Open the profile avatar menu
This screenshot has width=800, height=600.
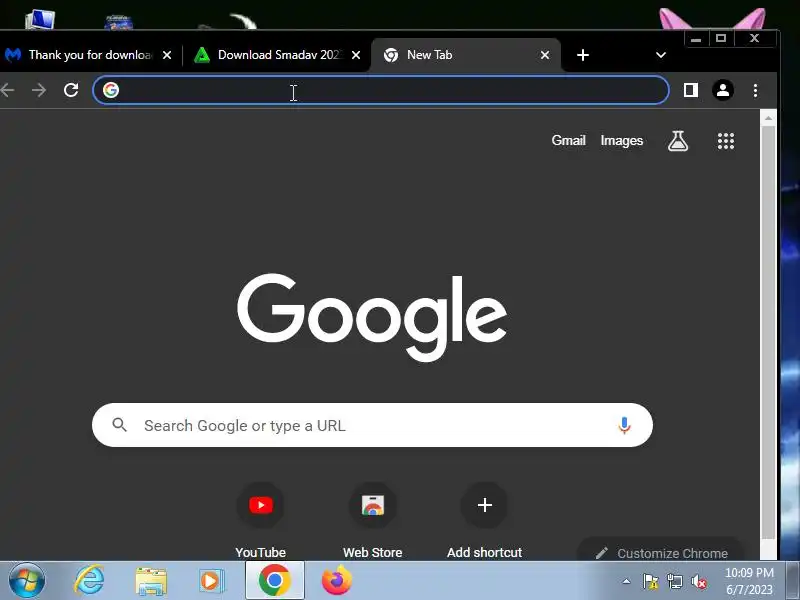pyautogui.click(x=722, y=90)
